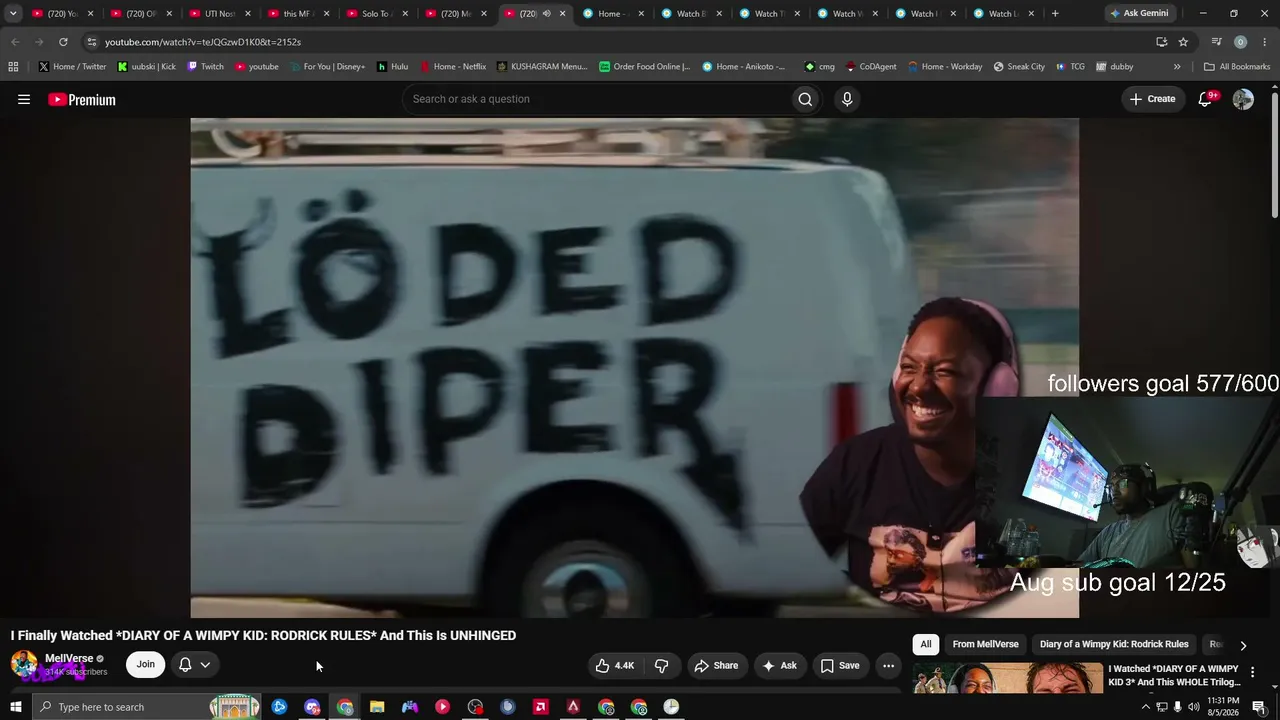This screenshot has height=720, width=1280.
Task: Open the Windows Start menu
Action: pos(16,707)
